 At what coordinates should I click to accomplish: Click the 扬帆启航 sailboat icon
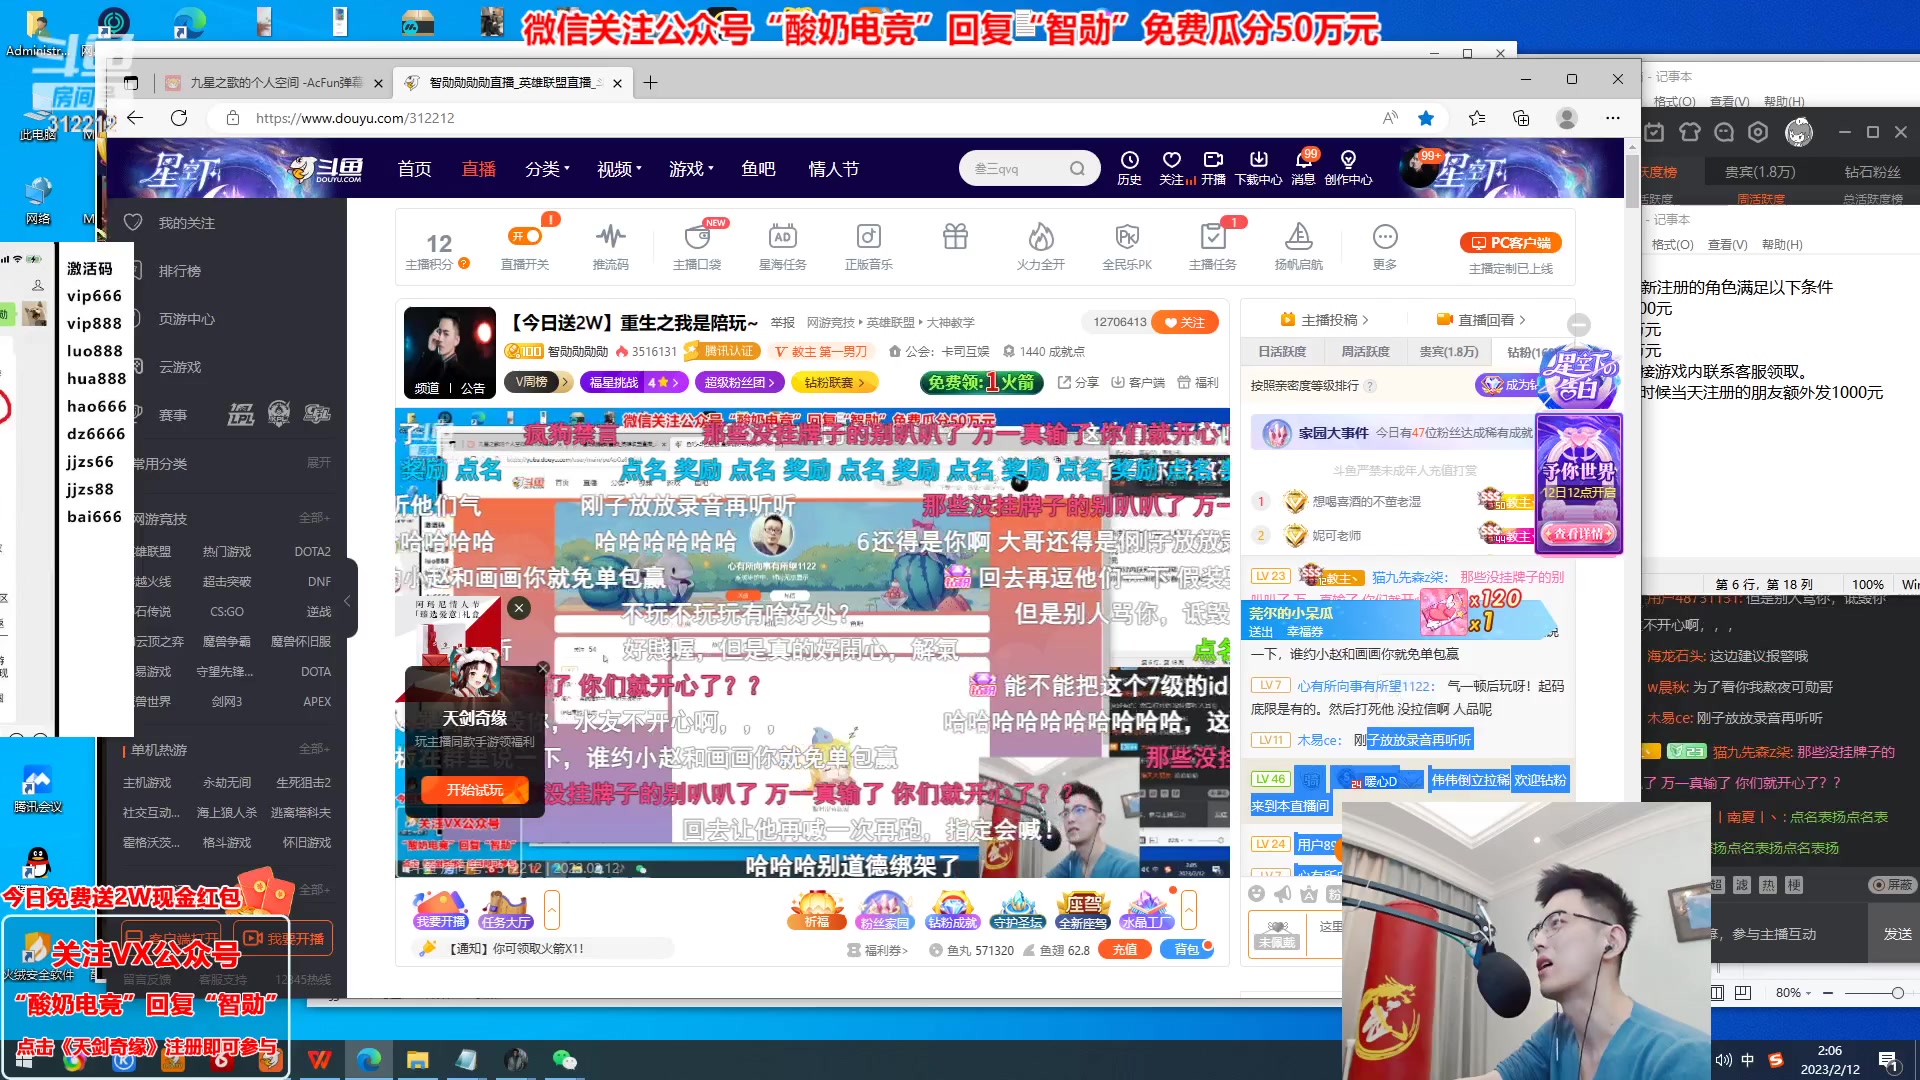pyautogui.click(x=1298, y=246)
